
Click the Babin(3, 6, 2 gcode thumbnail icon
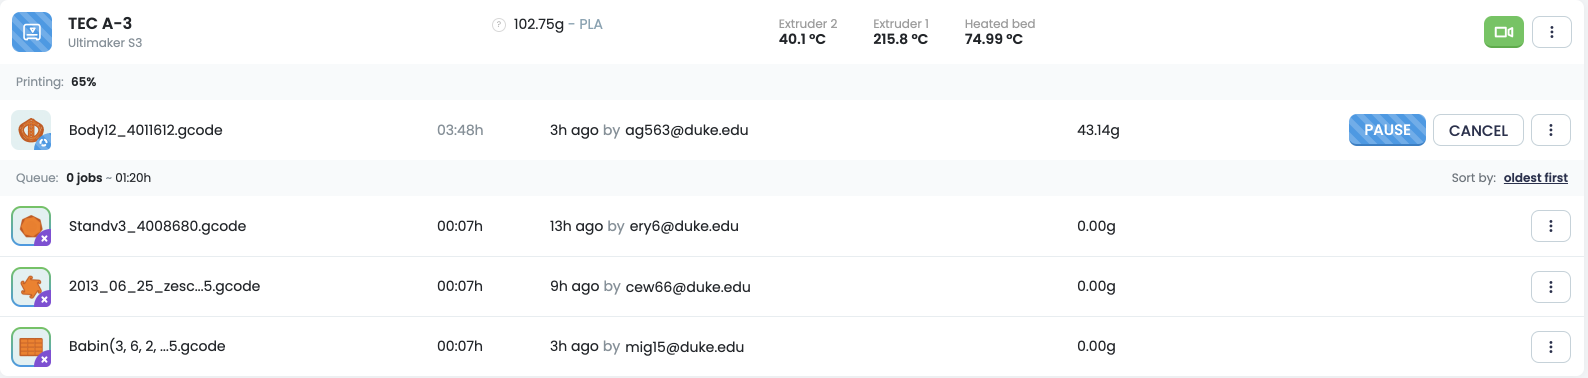coord(31,346)
